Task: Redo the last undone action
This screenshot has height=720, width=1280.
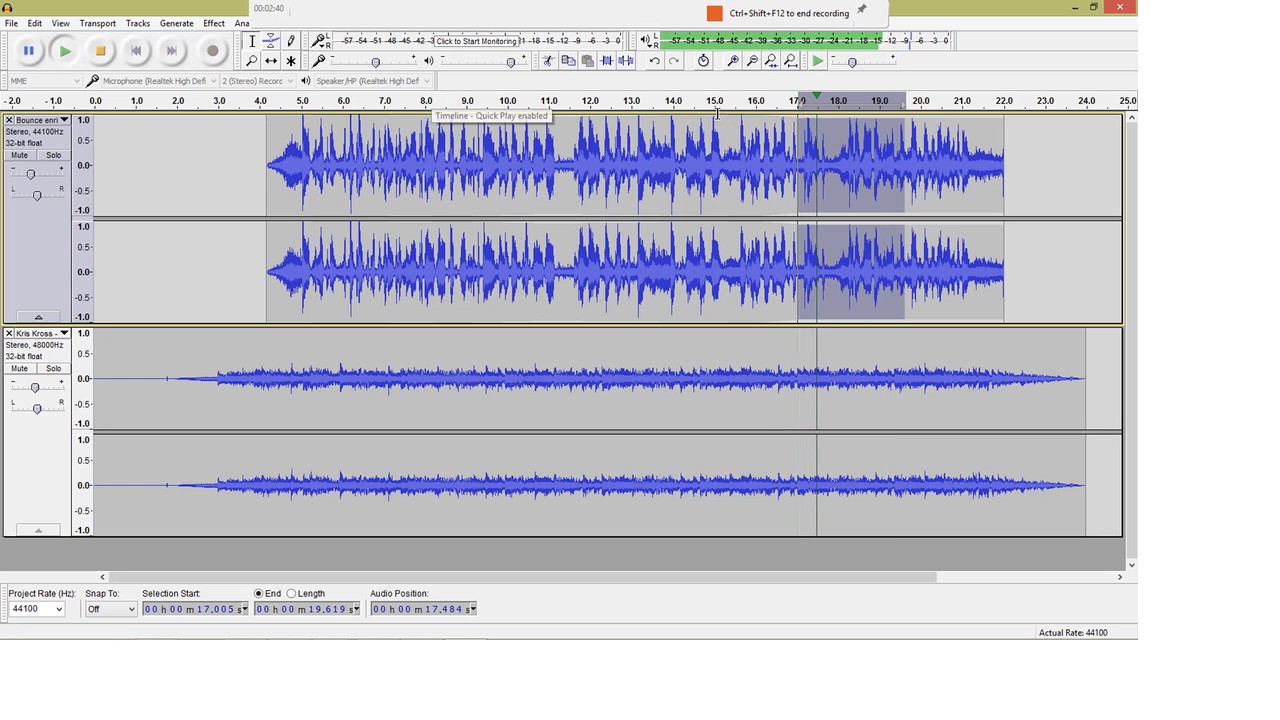Action: pos(674,61)
